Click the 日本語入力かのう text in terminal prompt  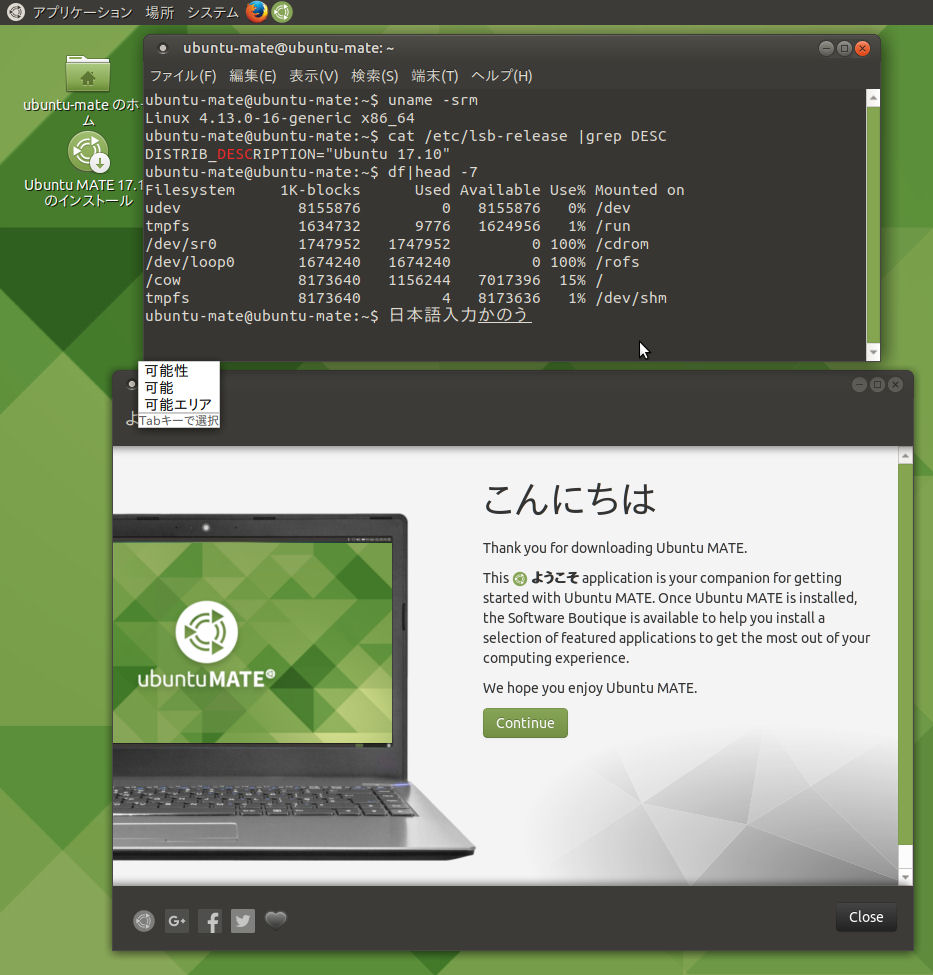coord(460,315)
